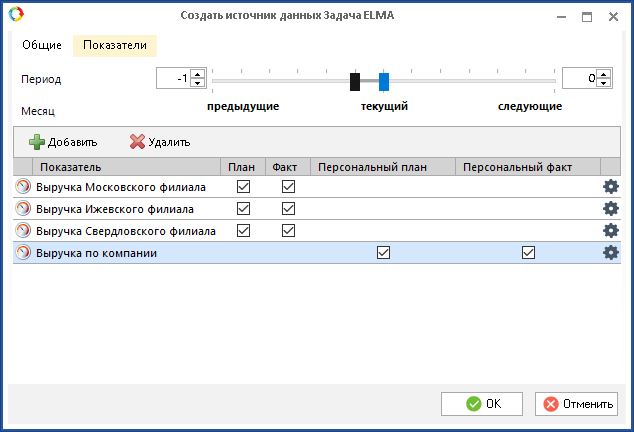This screenshot has height=432, width=634.
Task: Decrease the right period value stepper
Action: coord(604,83)
